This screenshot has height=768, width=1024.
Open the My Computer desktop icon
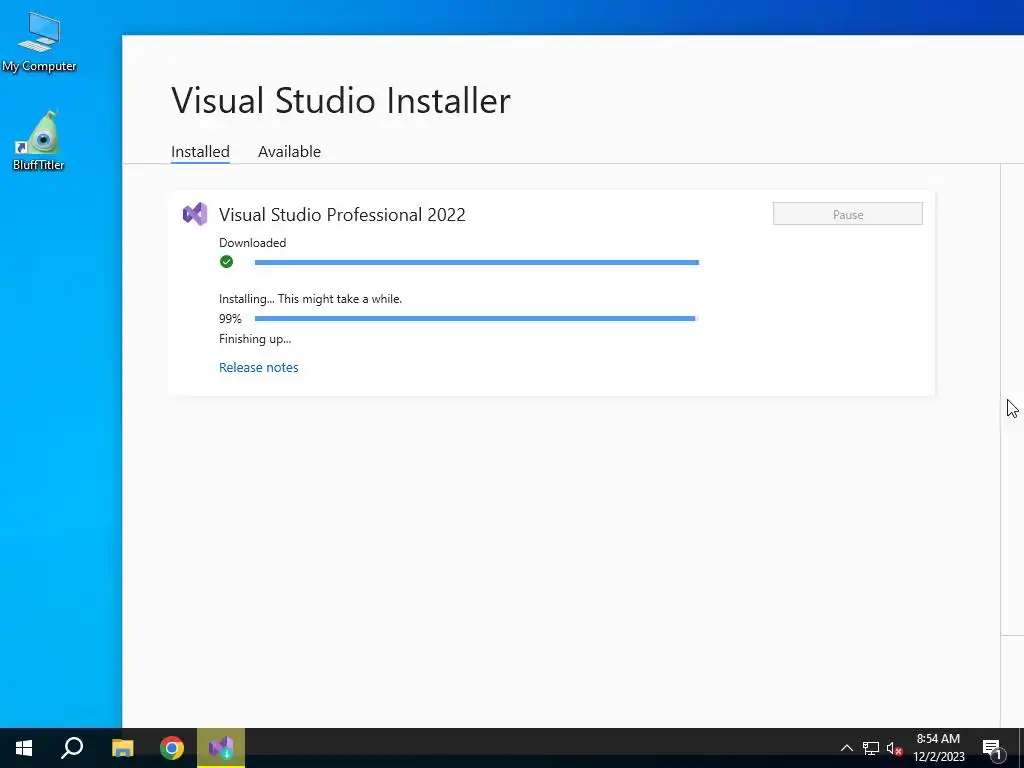pos(39,41)
